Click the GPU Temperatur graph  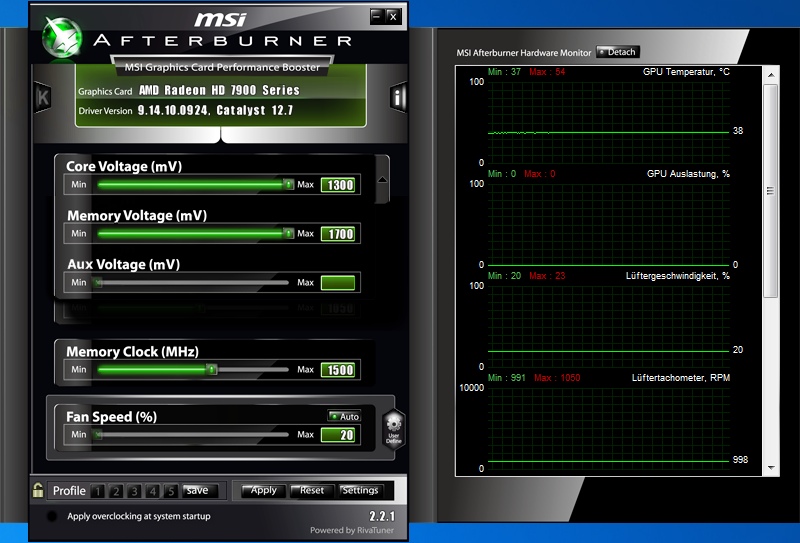pyautogui.click(x=608, y=122)
